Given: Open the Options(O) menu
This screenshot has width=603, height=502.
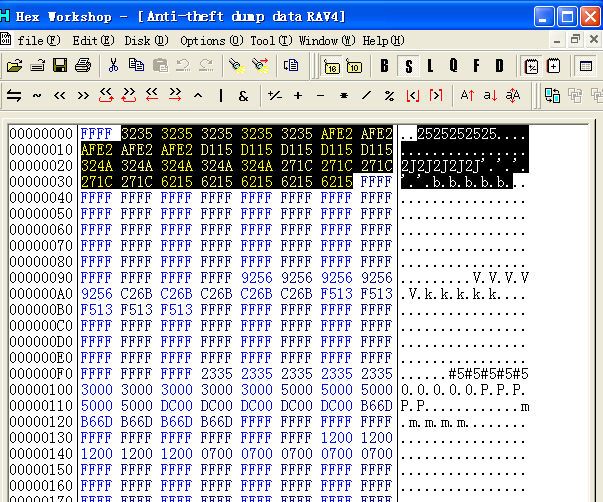Looking at the screenshot, I should (212, 40).
